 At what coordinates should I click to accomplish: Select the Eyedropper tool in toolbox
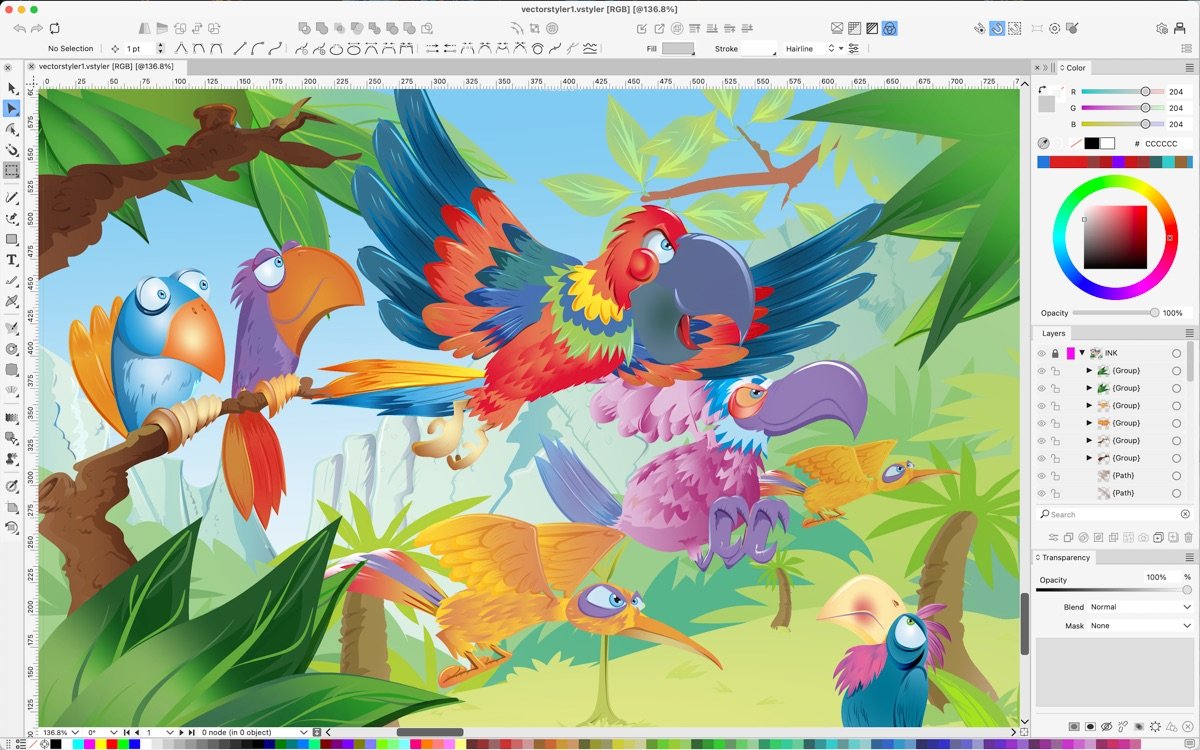click(x=12, y=486)
